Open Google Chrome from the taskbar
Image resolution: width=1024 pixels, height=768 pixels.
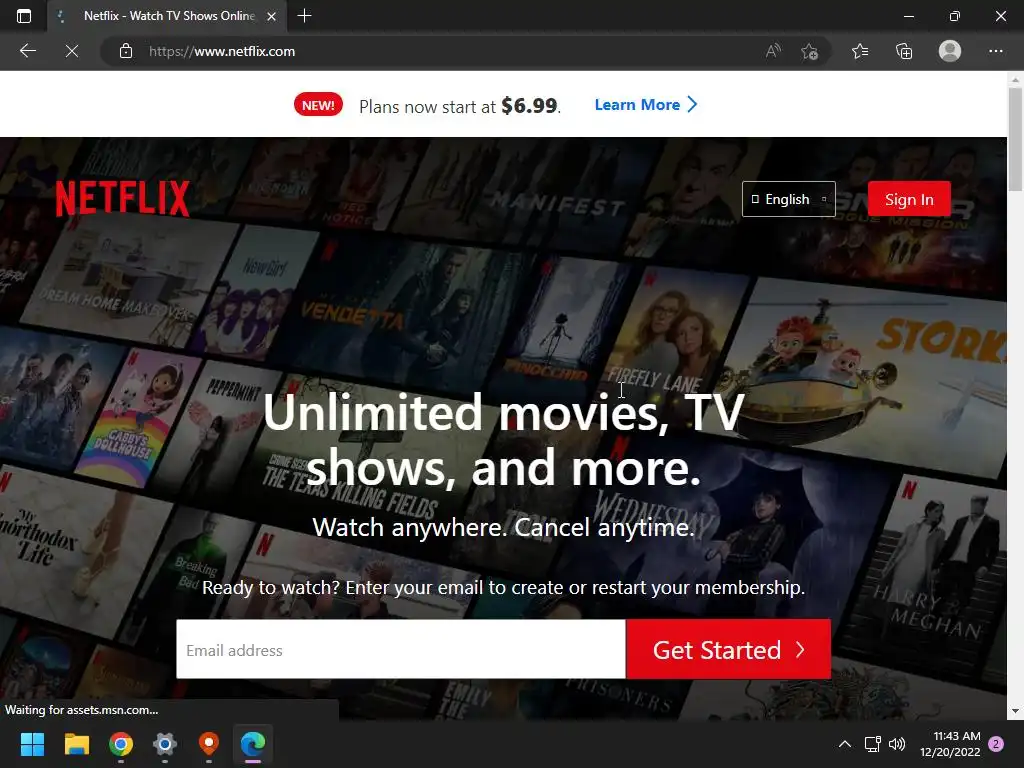click(x=121, y=744)
